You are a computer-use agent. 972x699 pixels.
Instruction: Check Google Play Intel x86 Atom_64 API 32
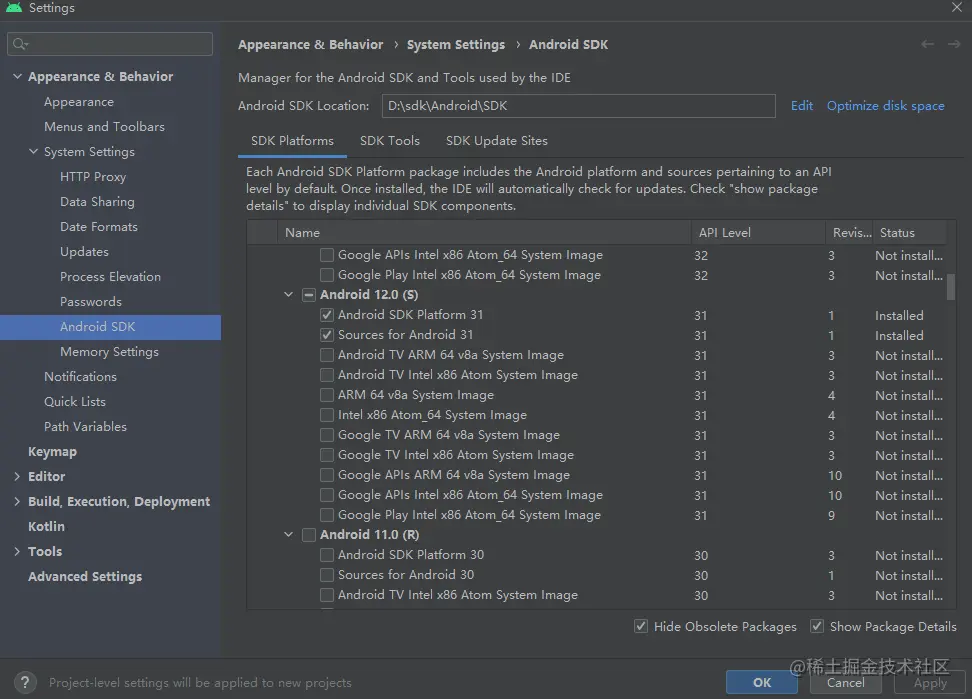(x=327, y=275)
